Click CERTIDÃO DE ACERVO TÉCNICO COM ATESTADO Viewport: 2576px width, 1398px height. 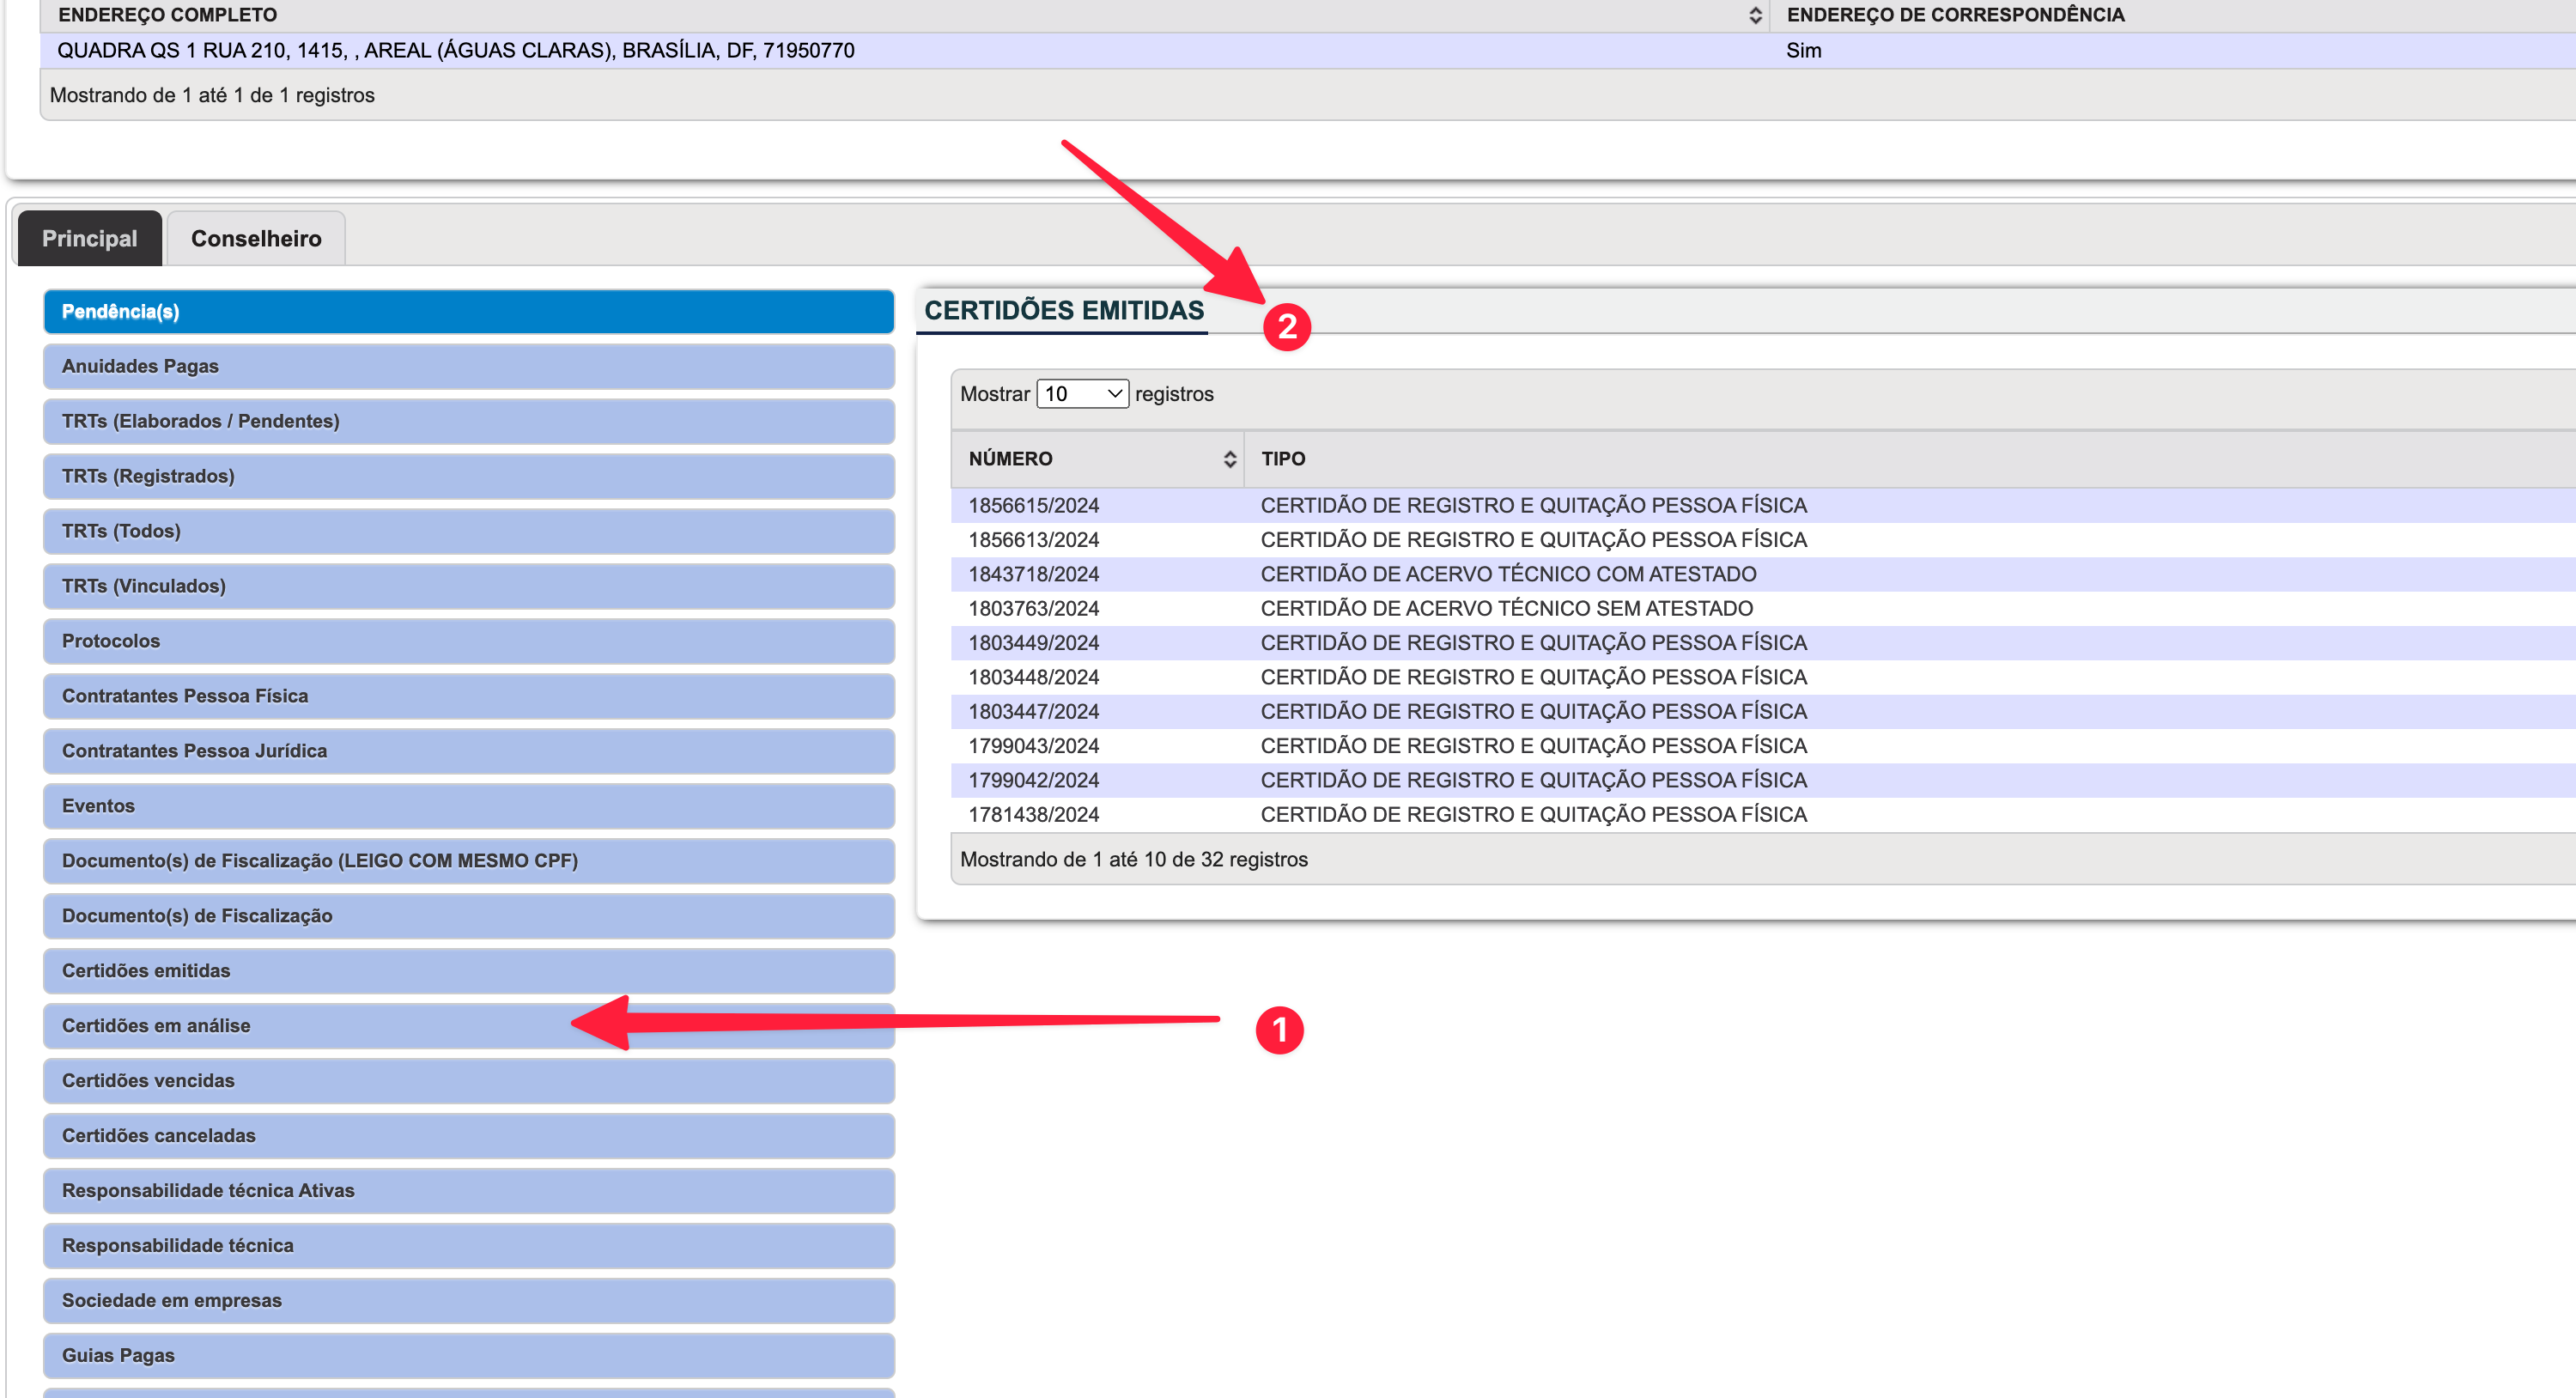(1508, 574)
